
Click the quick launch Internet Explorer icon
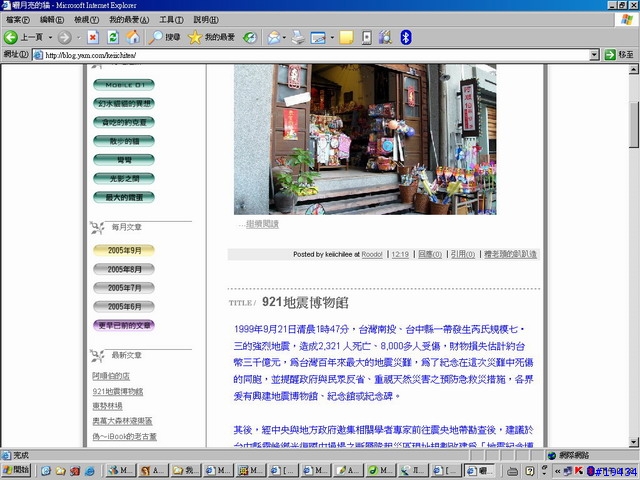[x=90, y=471]
